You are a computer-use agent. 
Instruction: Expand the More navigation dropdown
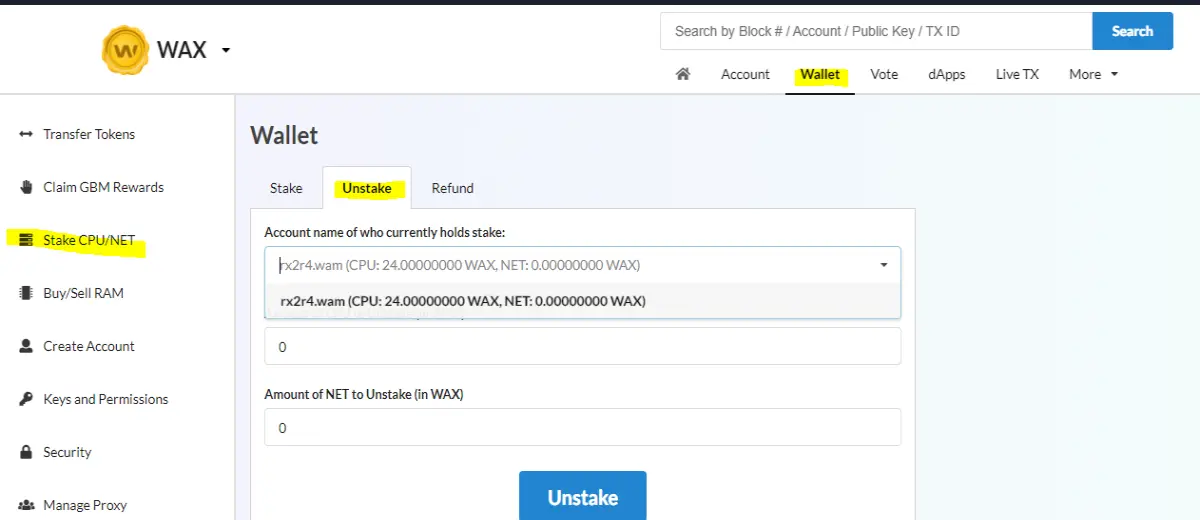click(1093, 74)
